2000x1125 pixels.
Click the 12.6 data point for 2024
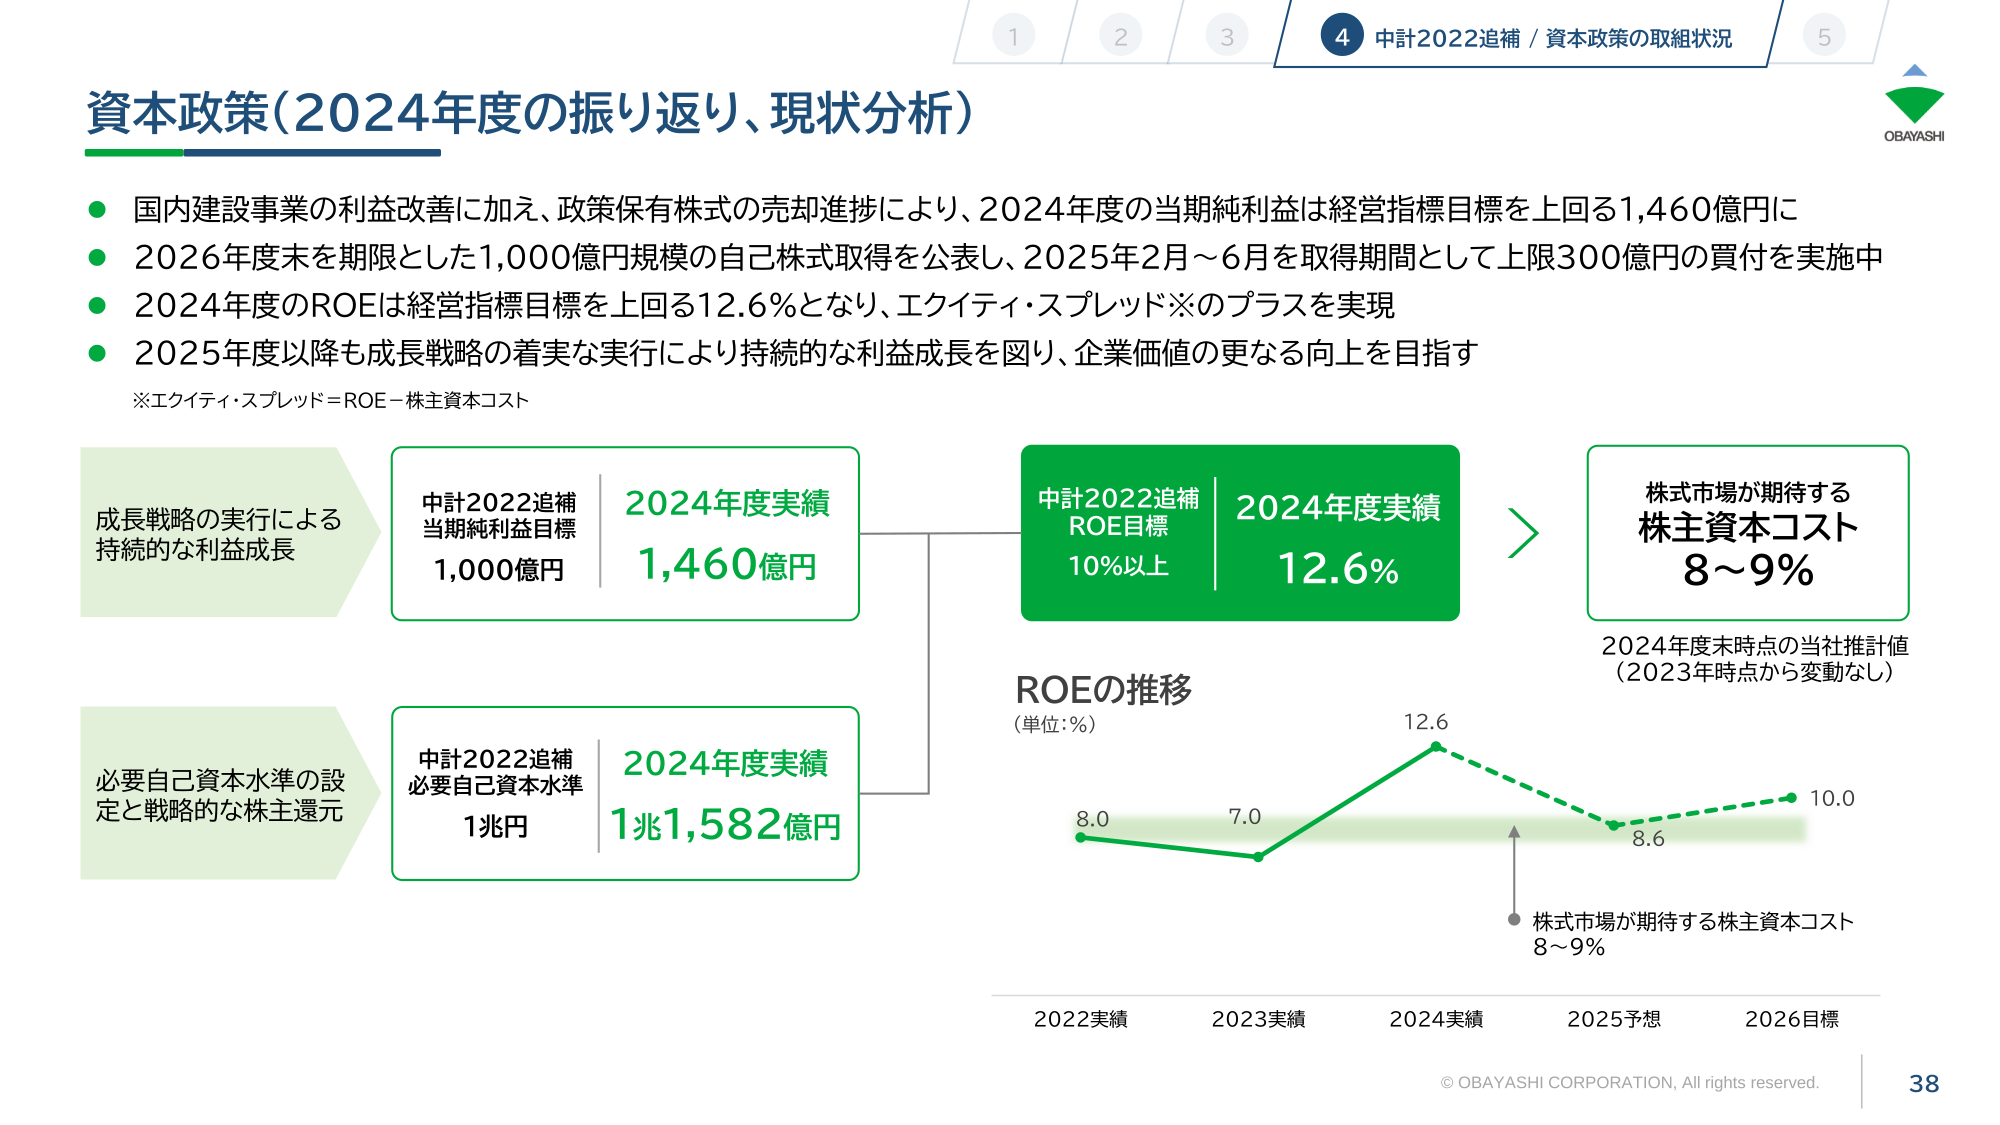tap(1436, 747)
